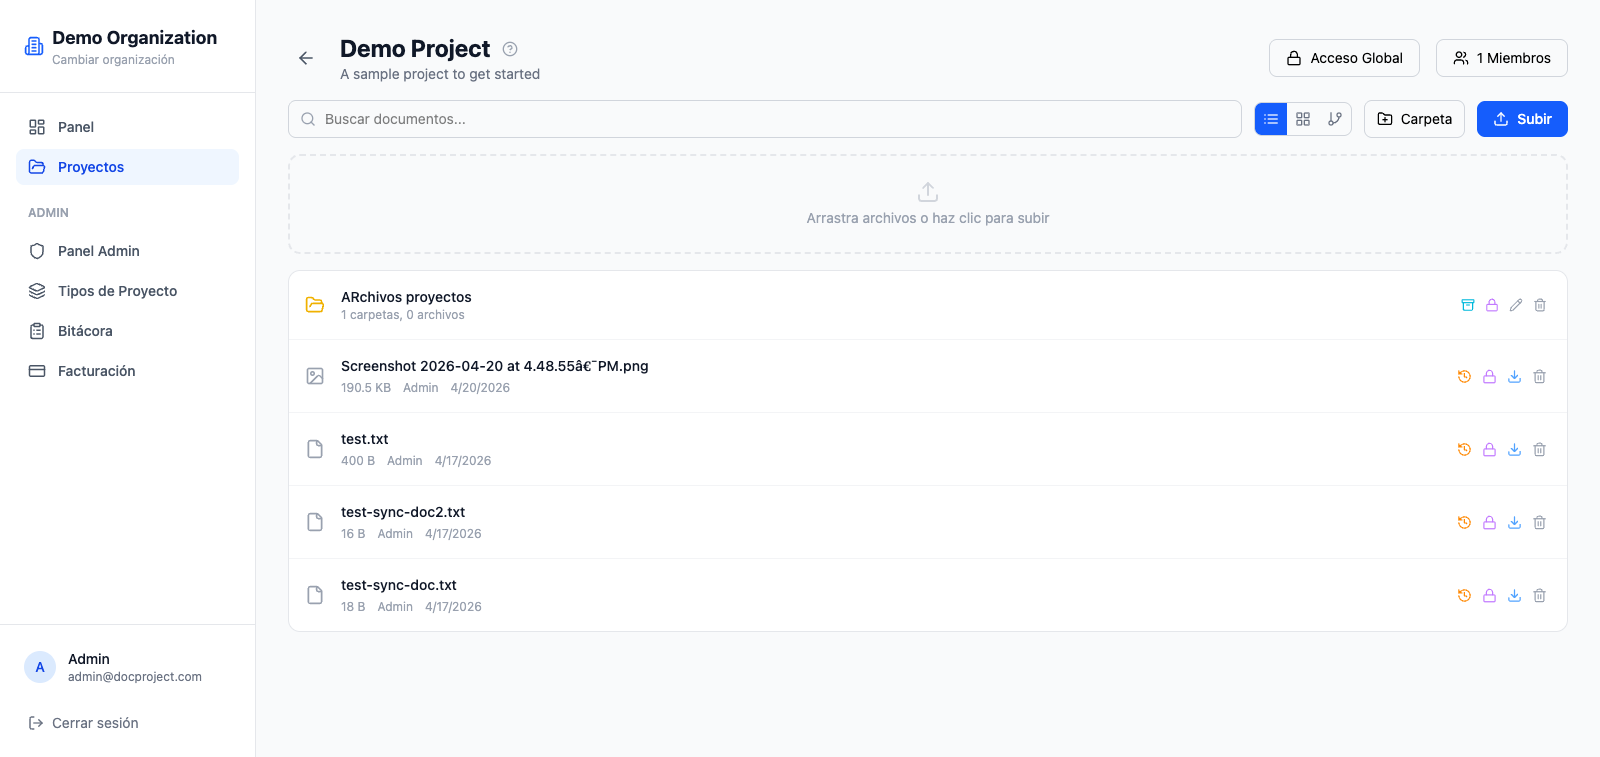Switch to branch tree view
This screenshot has width=1600, height=757.
click(1335, 119)
